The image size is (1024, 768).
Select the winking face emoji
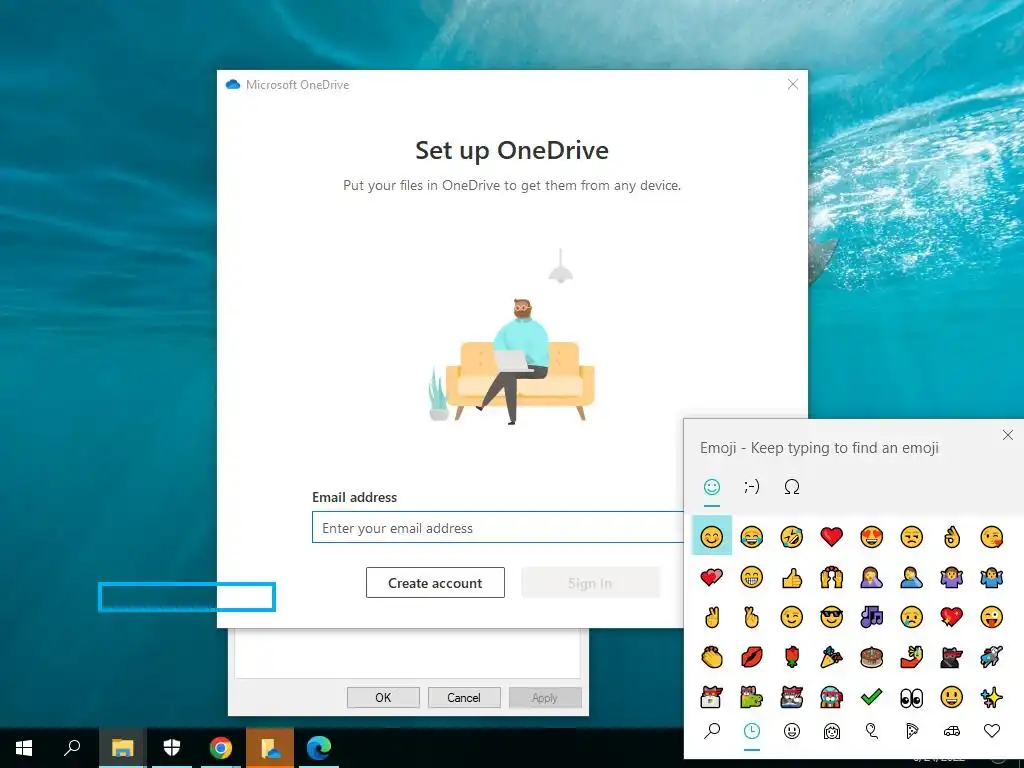pyautogui.click(x=792, y=617)
